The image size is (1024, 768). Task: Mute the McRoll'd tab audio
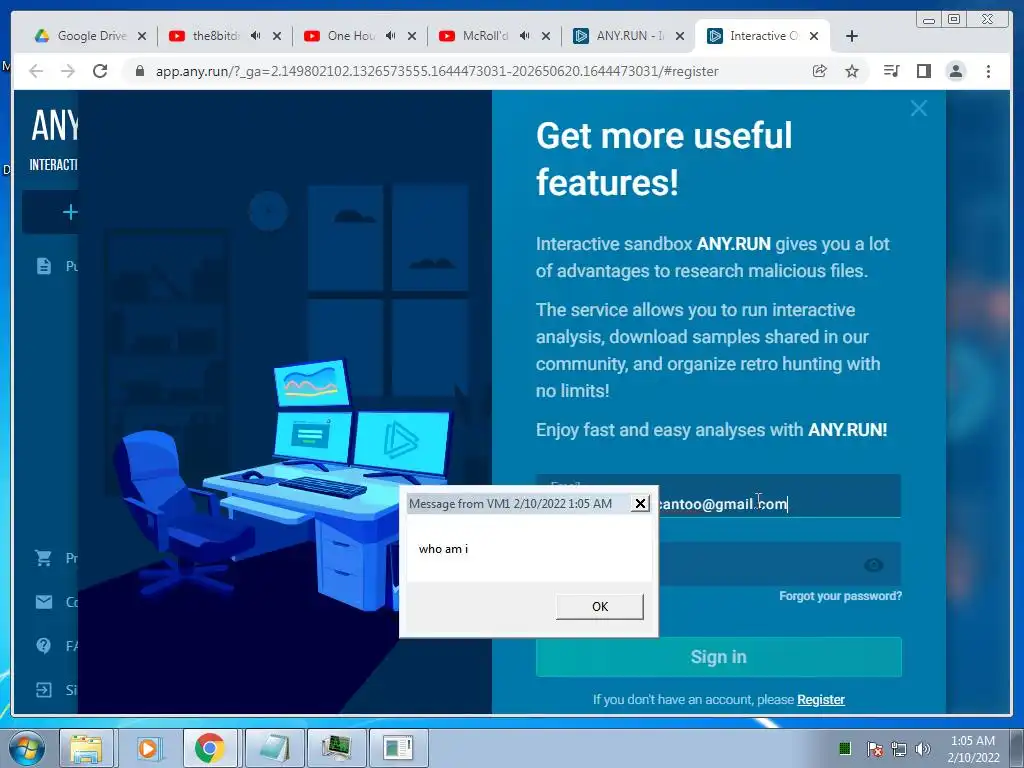point(525,36)
